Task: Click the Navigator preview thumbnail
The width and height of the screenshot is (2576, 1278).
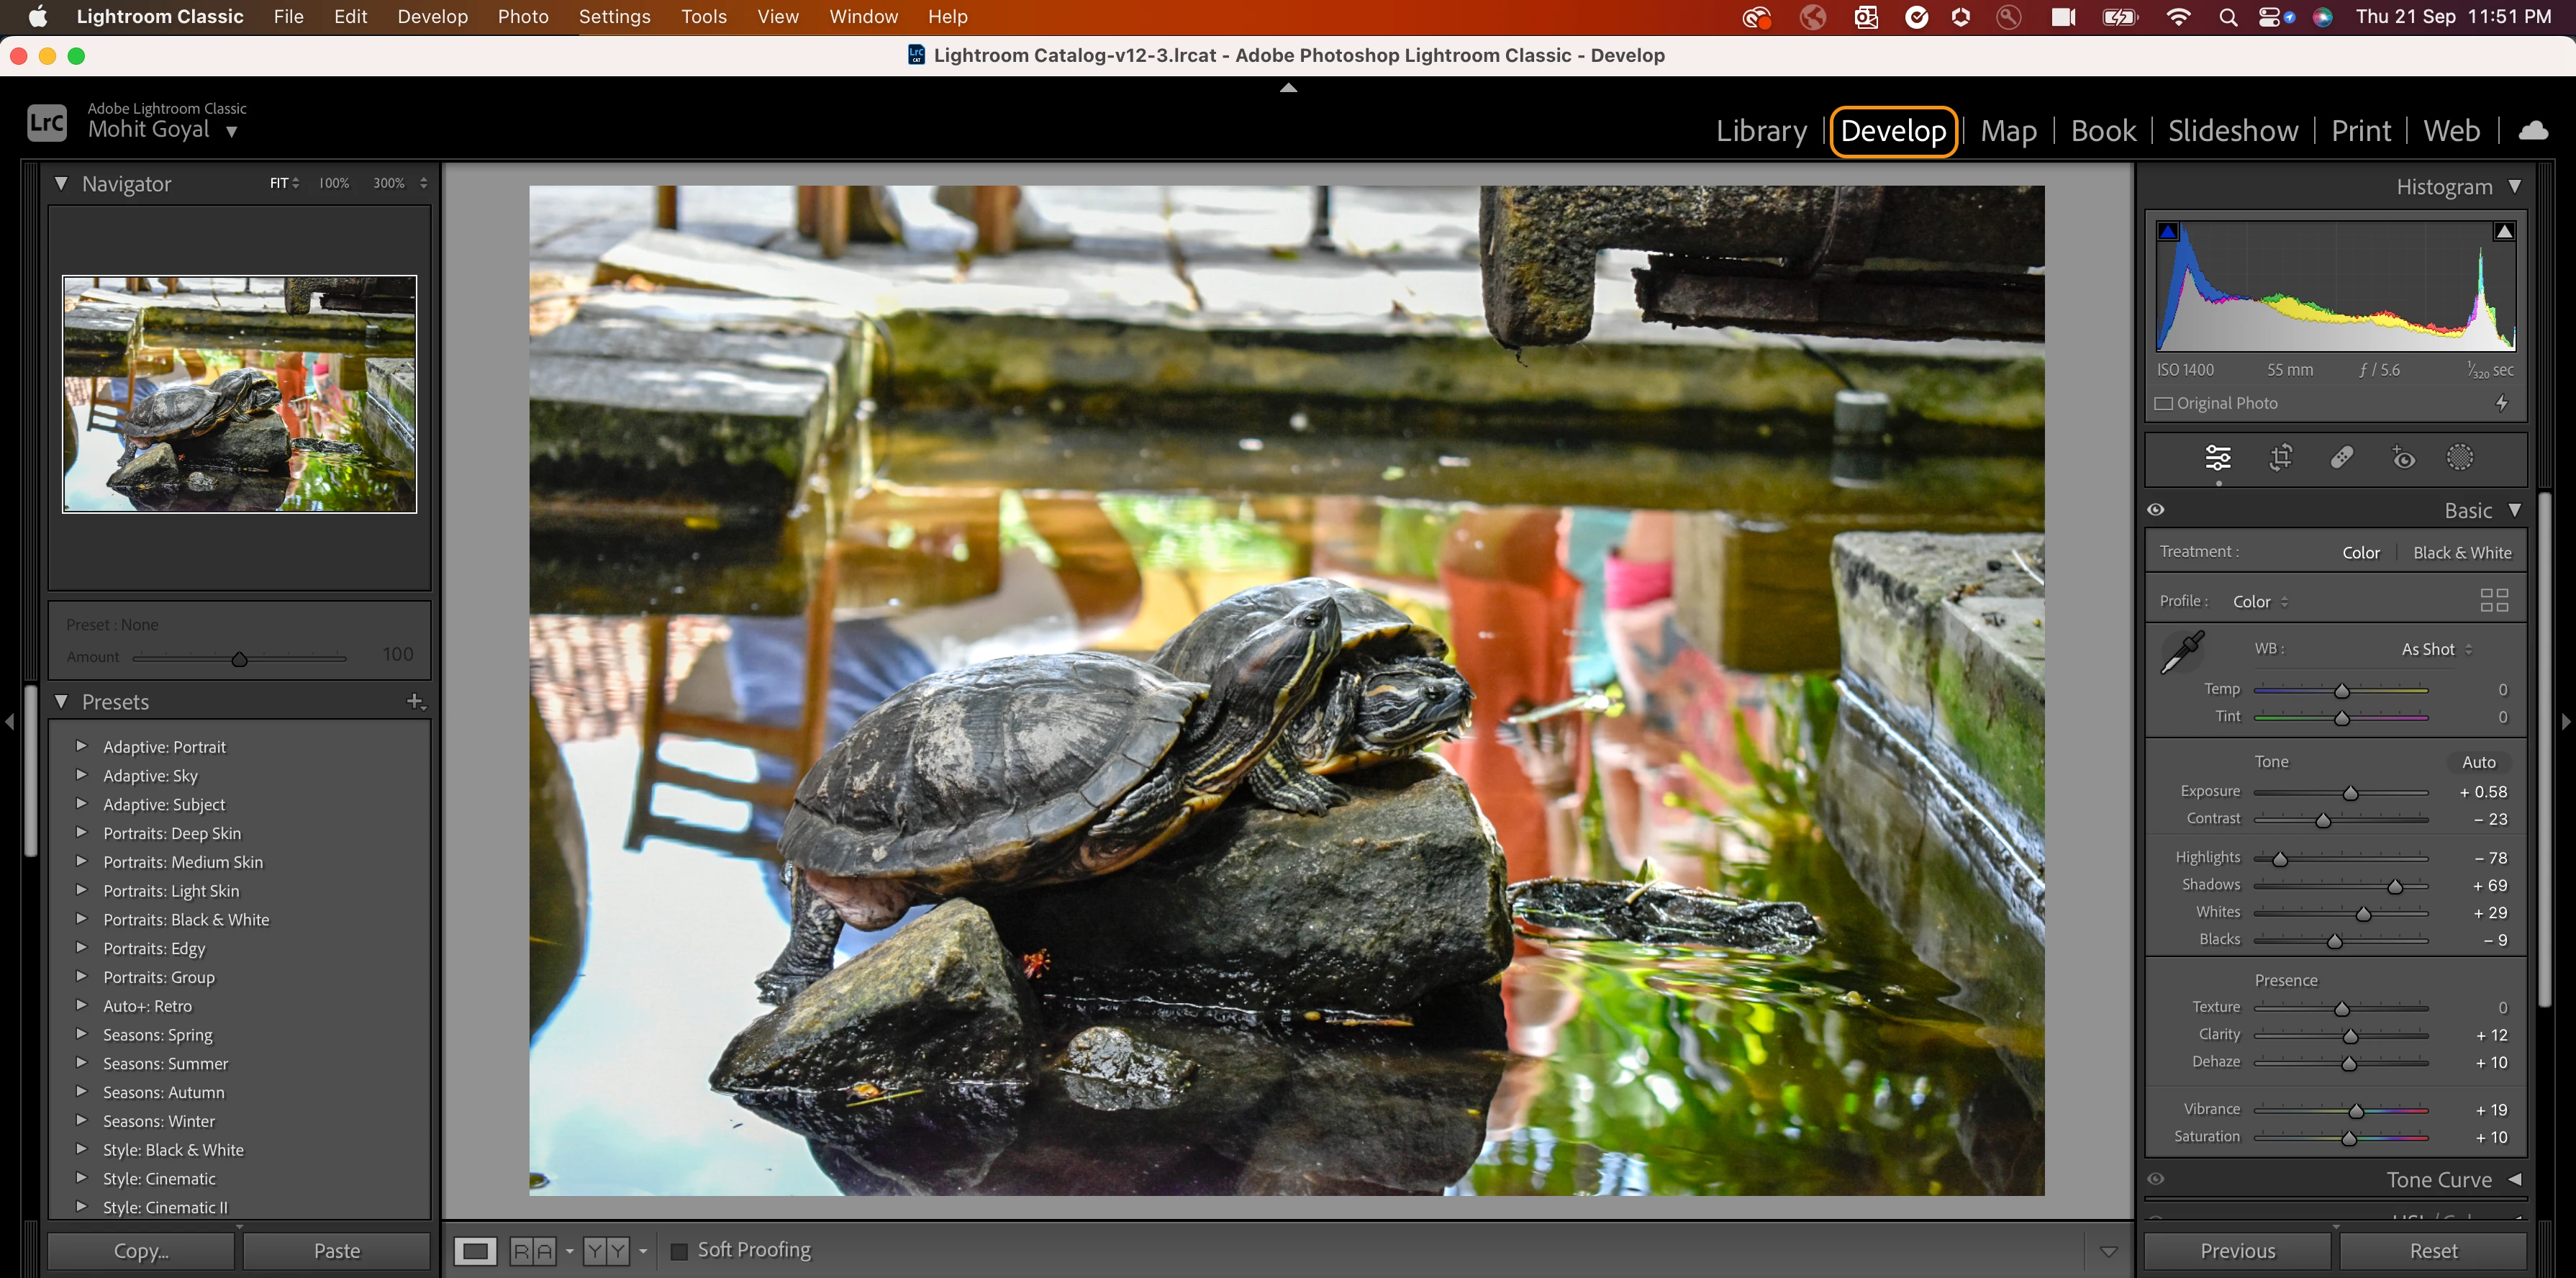Action: coord(240,394)
